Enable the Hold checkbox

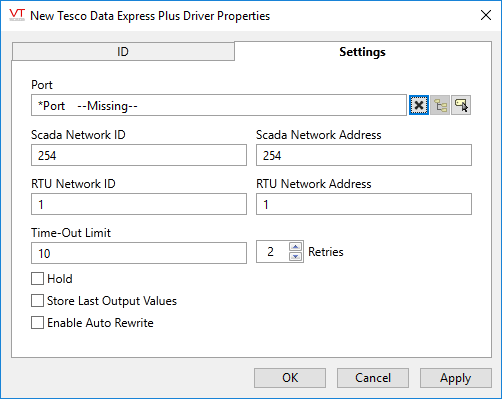click(x=37, y=279)
